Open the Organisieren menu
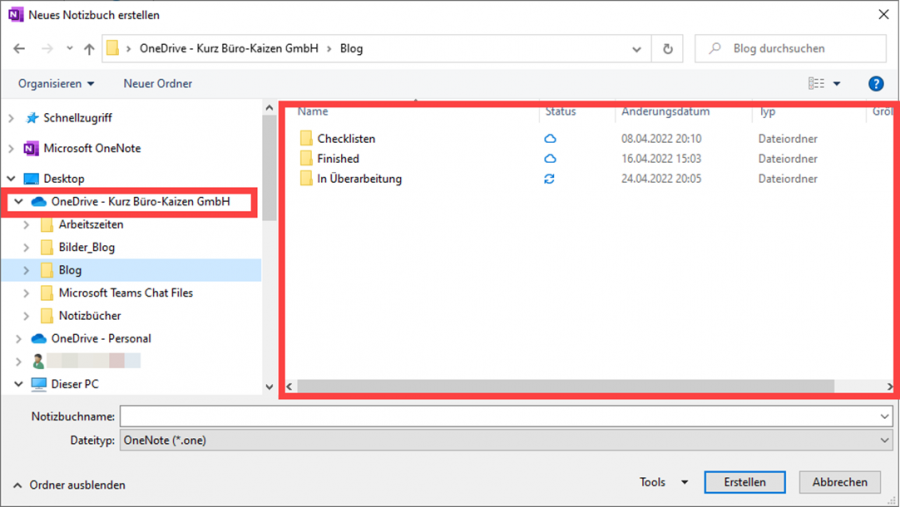Viewport: 900px width, 507px height. [x=56, y=84]
